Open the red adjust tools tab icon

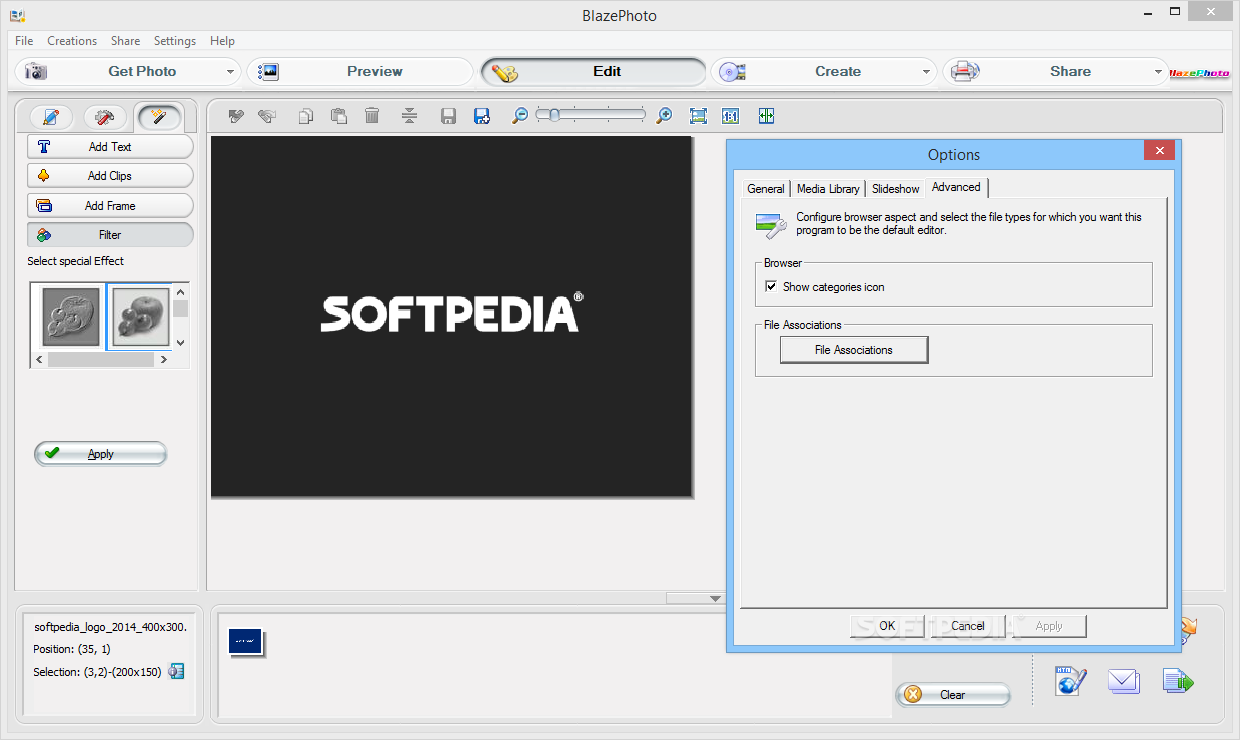tap(105, 117)
